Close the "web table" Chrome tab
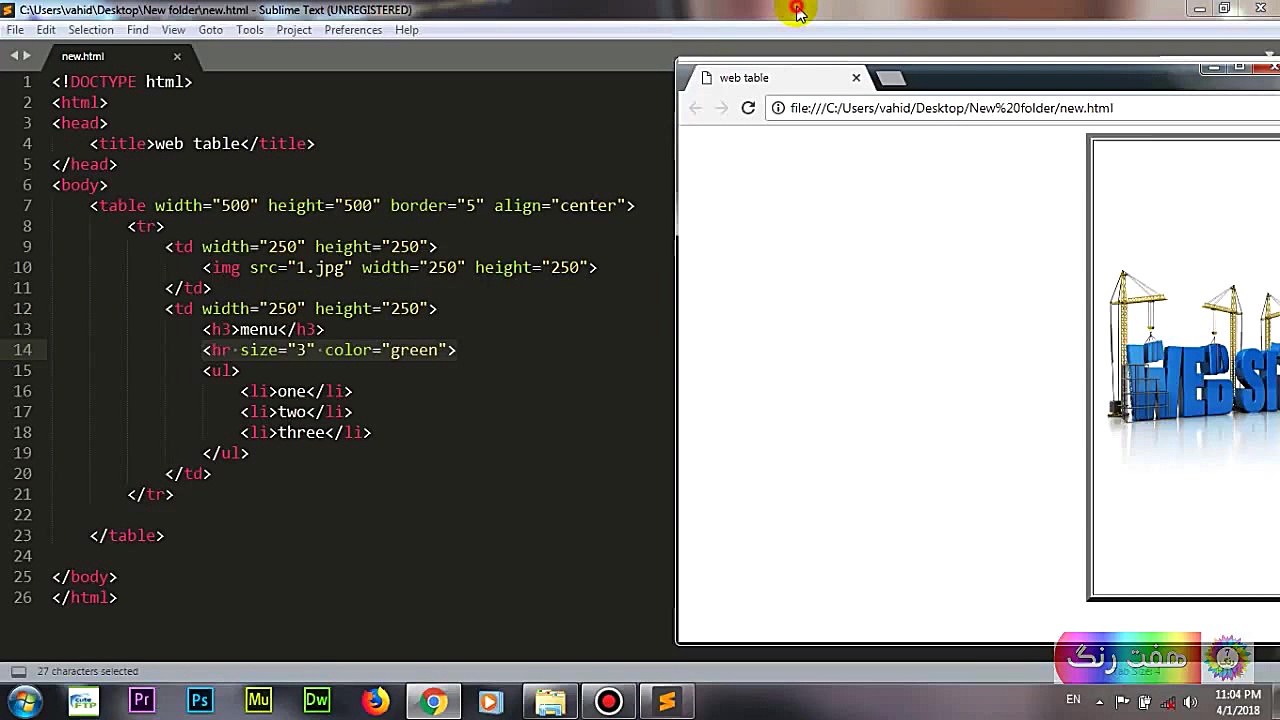Screen dimensions: 1280x720 [856, 78]
